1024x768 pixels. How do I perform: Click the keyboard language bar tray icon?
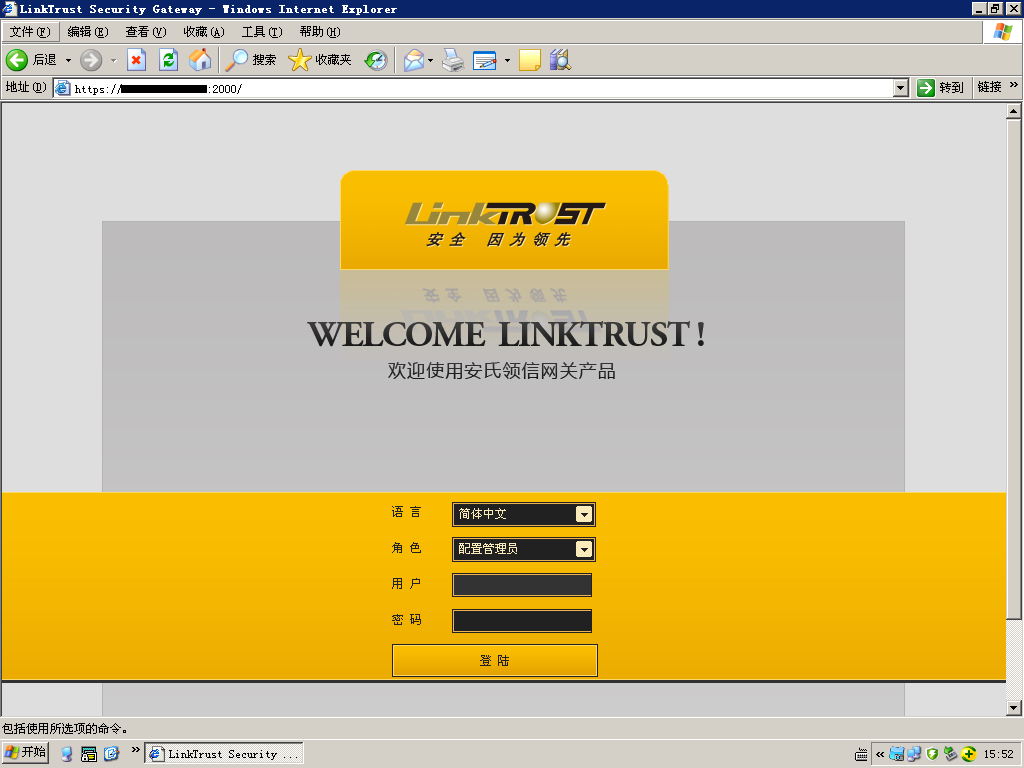click(x=861, y=754)
